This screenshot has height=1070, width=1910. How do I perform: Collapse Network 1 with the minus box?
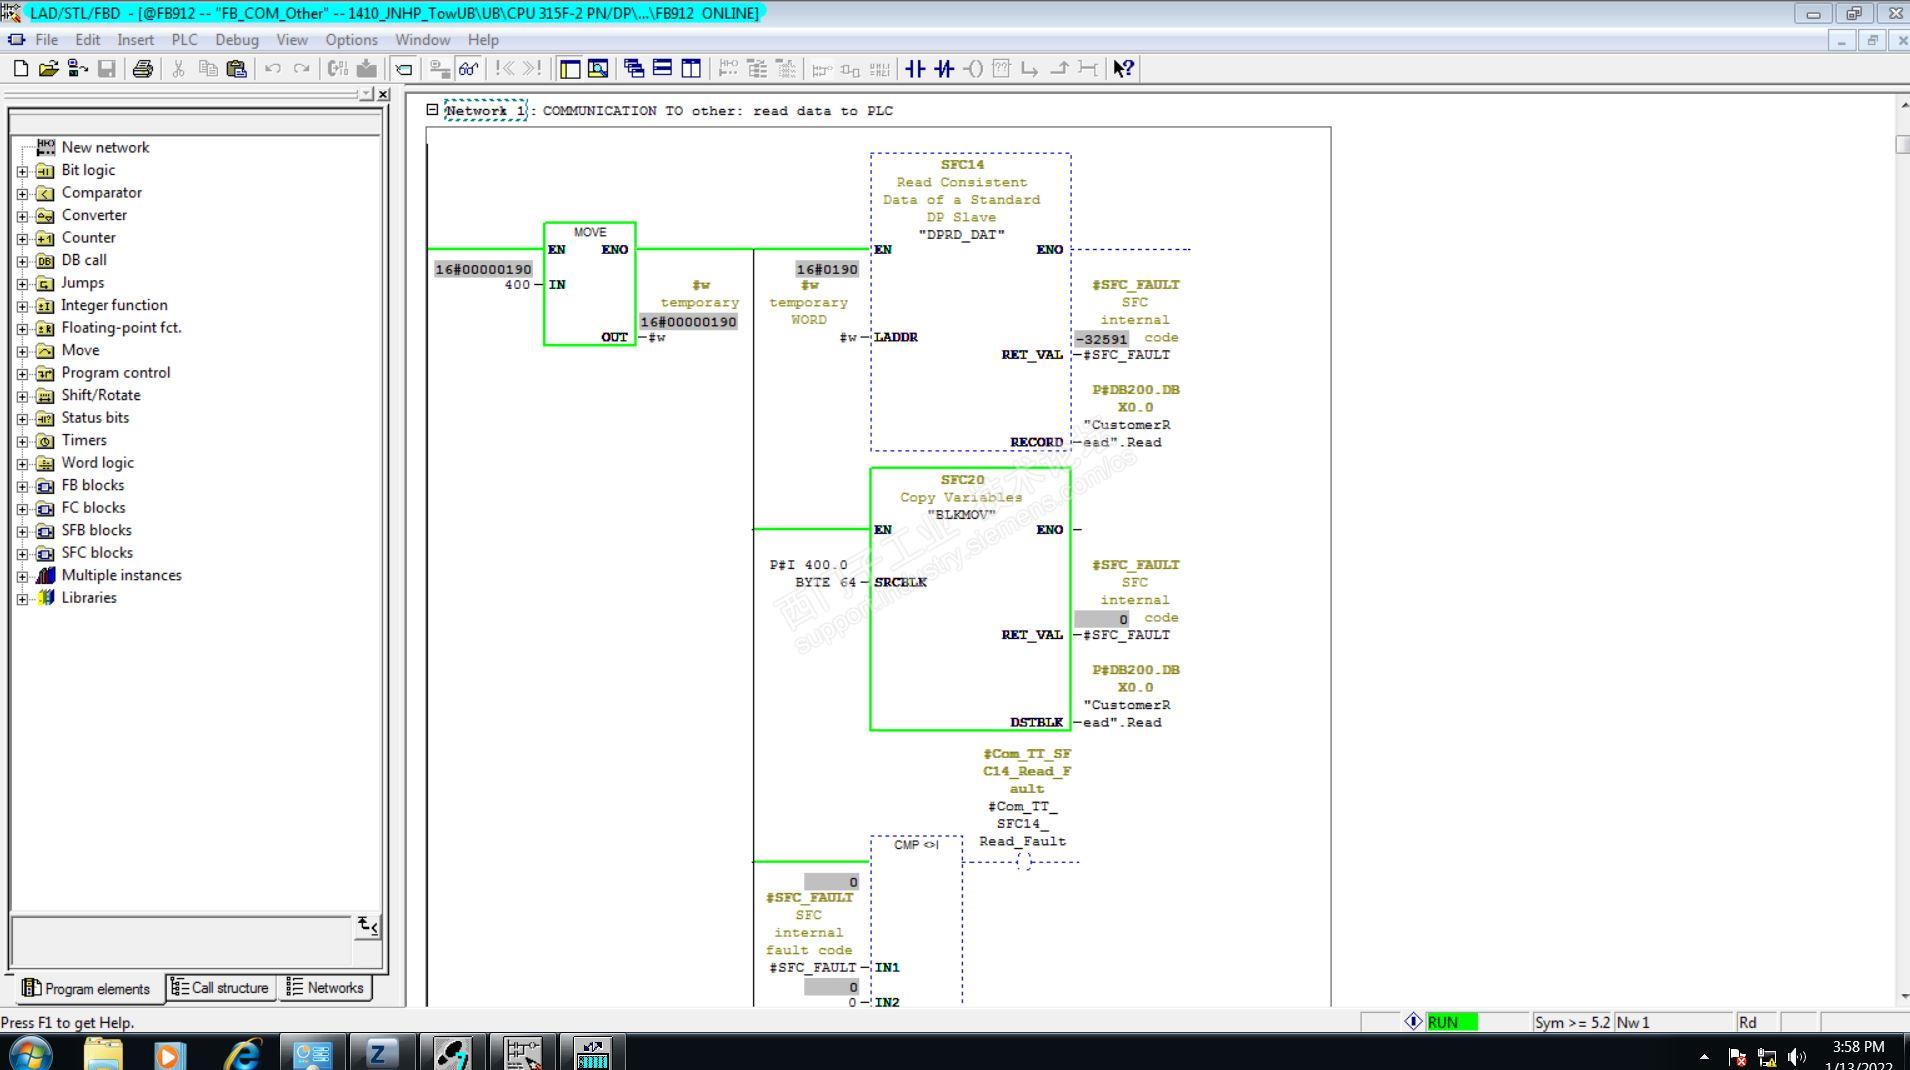[432, 110]
